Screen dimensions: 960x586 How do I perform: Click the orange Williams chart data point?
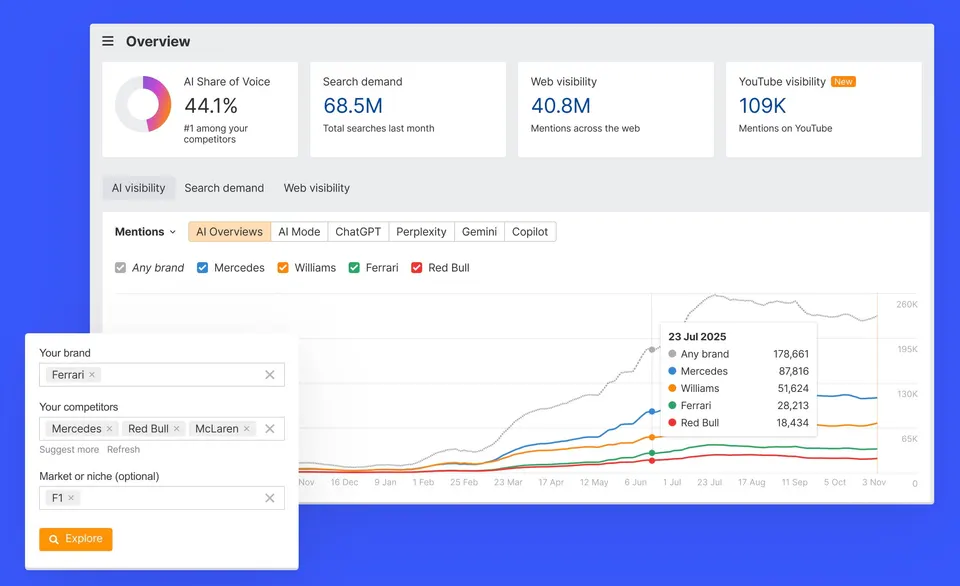652,437
